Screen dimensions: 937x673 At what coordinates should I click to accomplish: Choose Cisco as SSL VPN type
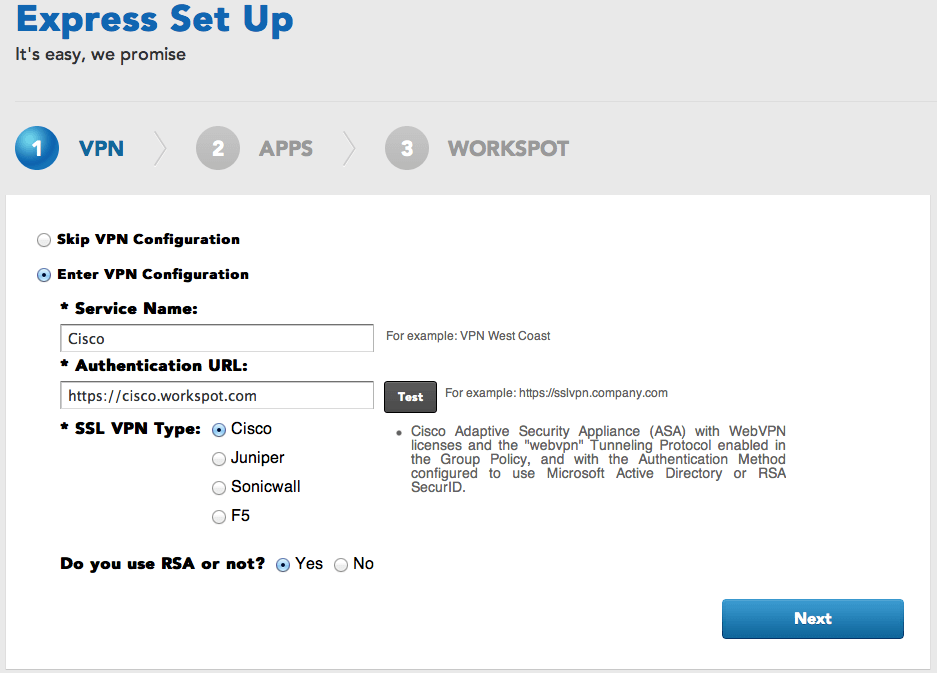pyautogui.click(x=219, y=430)
